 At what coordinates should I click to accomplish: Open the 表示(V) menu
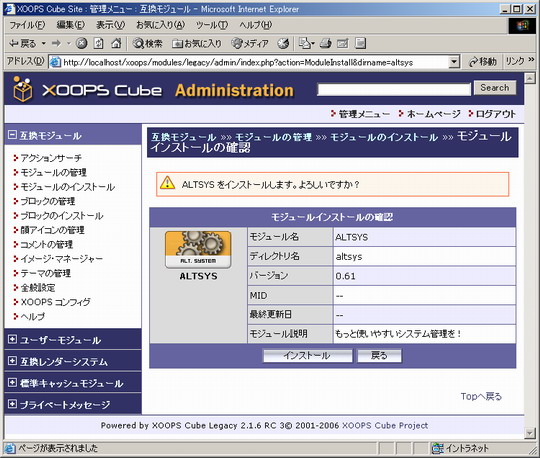110,25
